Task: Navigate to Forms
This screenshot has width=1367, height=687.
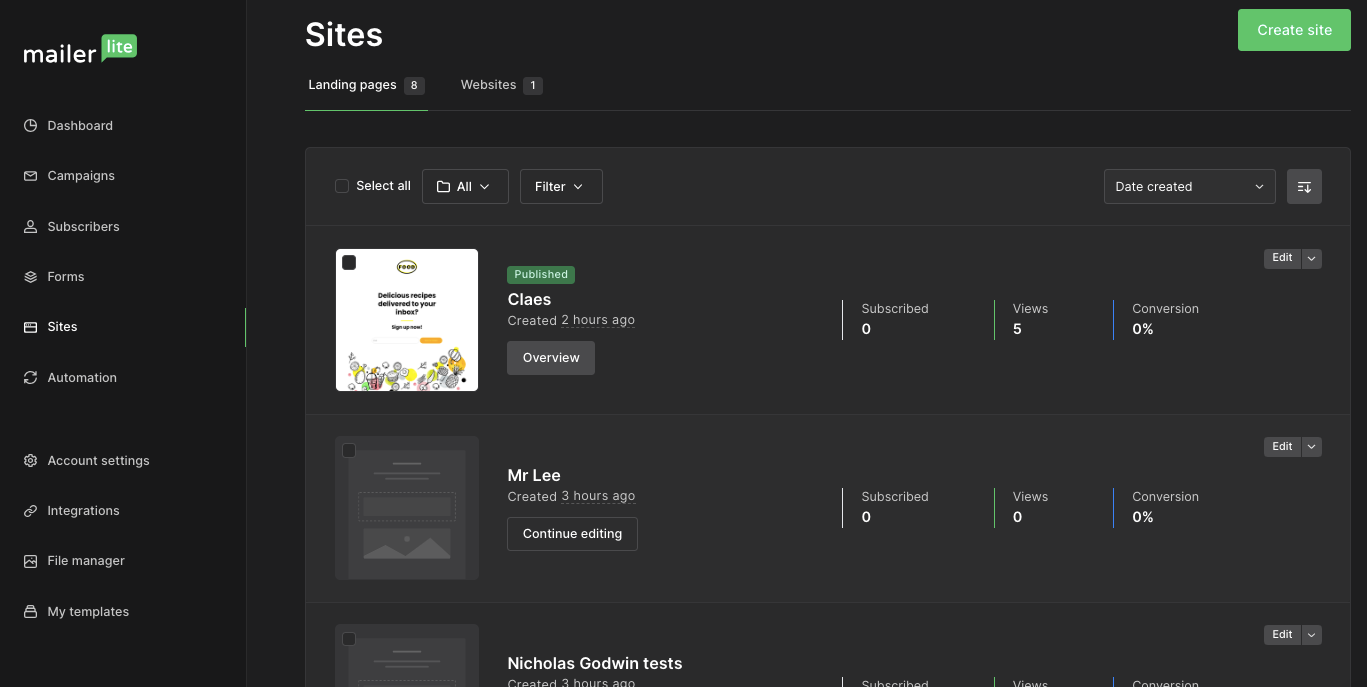Action: (66, 276)
